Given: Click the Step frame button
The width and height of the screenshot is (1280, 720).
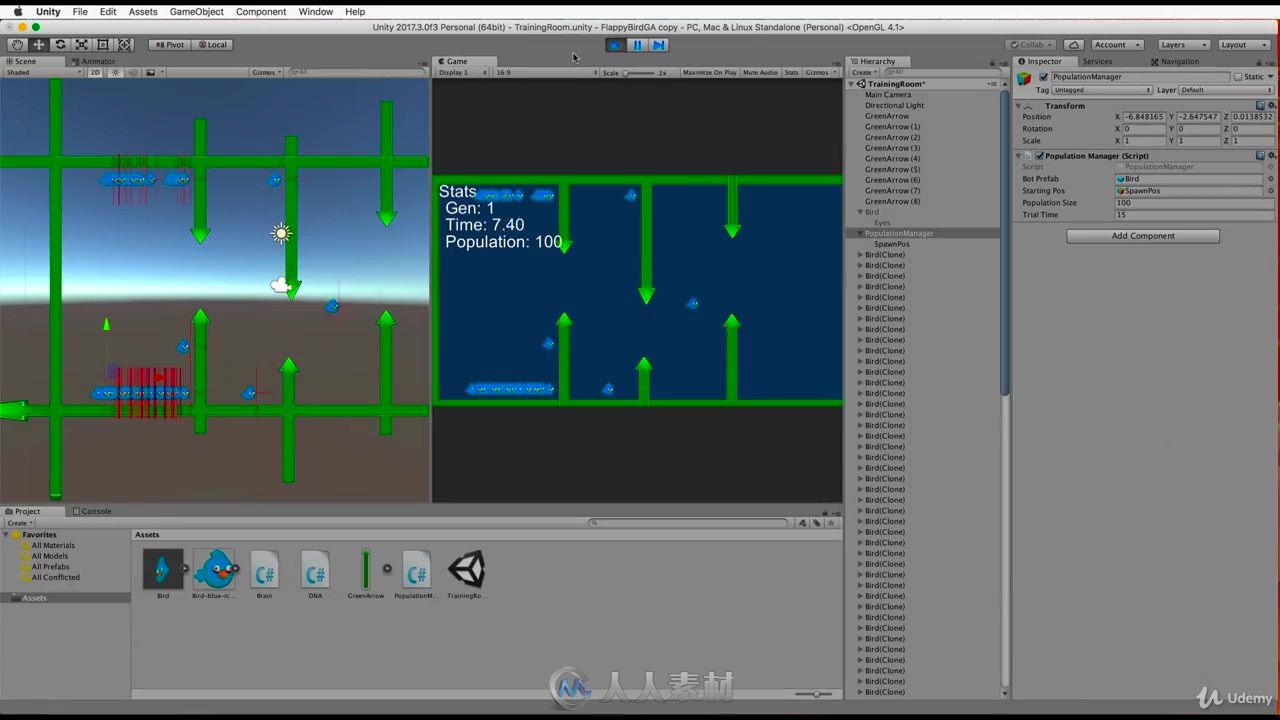Looking at the screenshot, I should click(659, 45).
